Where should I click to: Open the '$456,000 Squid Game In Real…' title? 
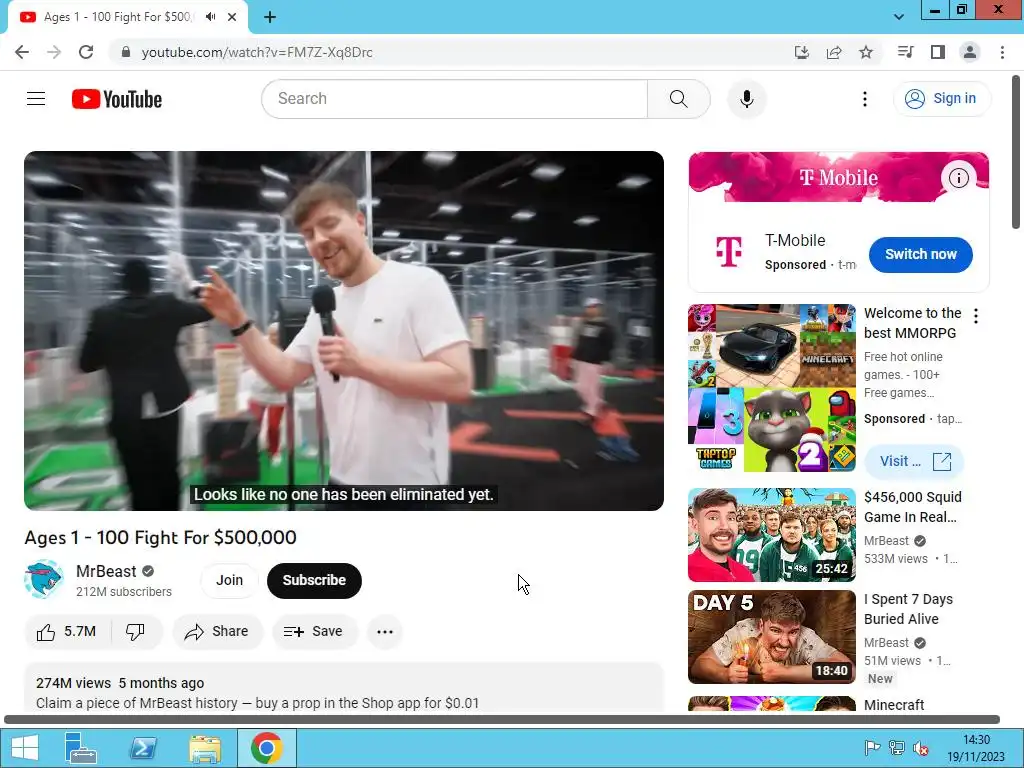click(912, 507)
